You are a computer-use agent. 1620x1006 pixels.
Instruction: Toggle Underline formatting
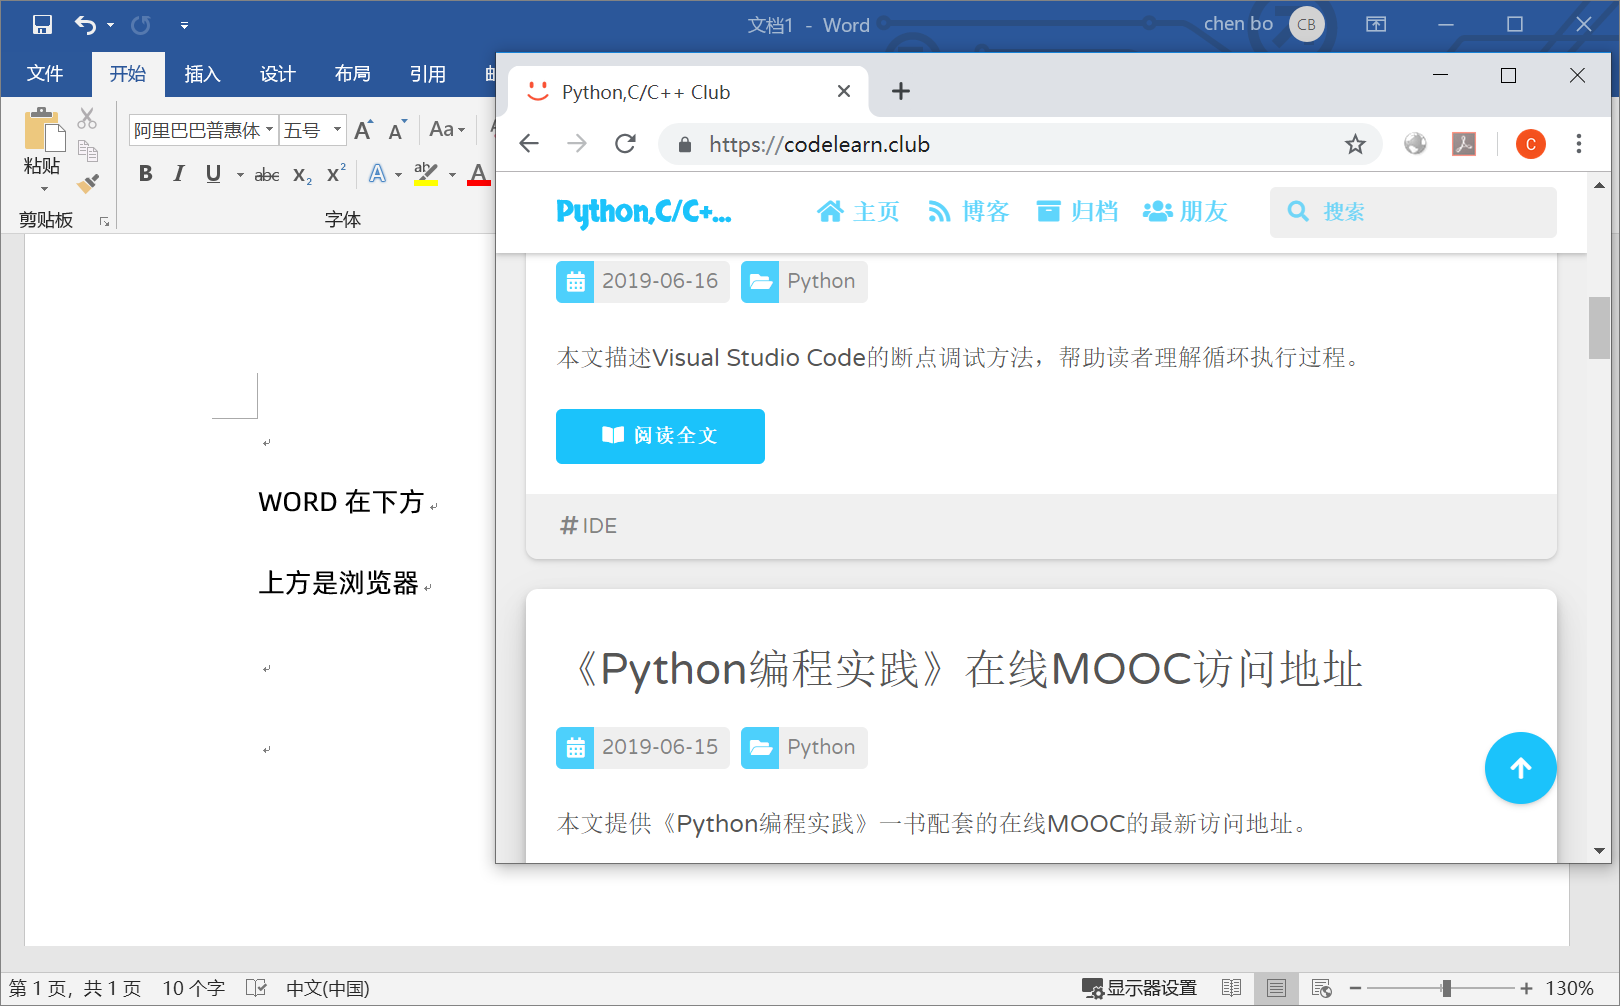tap(213, 174)
